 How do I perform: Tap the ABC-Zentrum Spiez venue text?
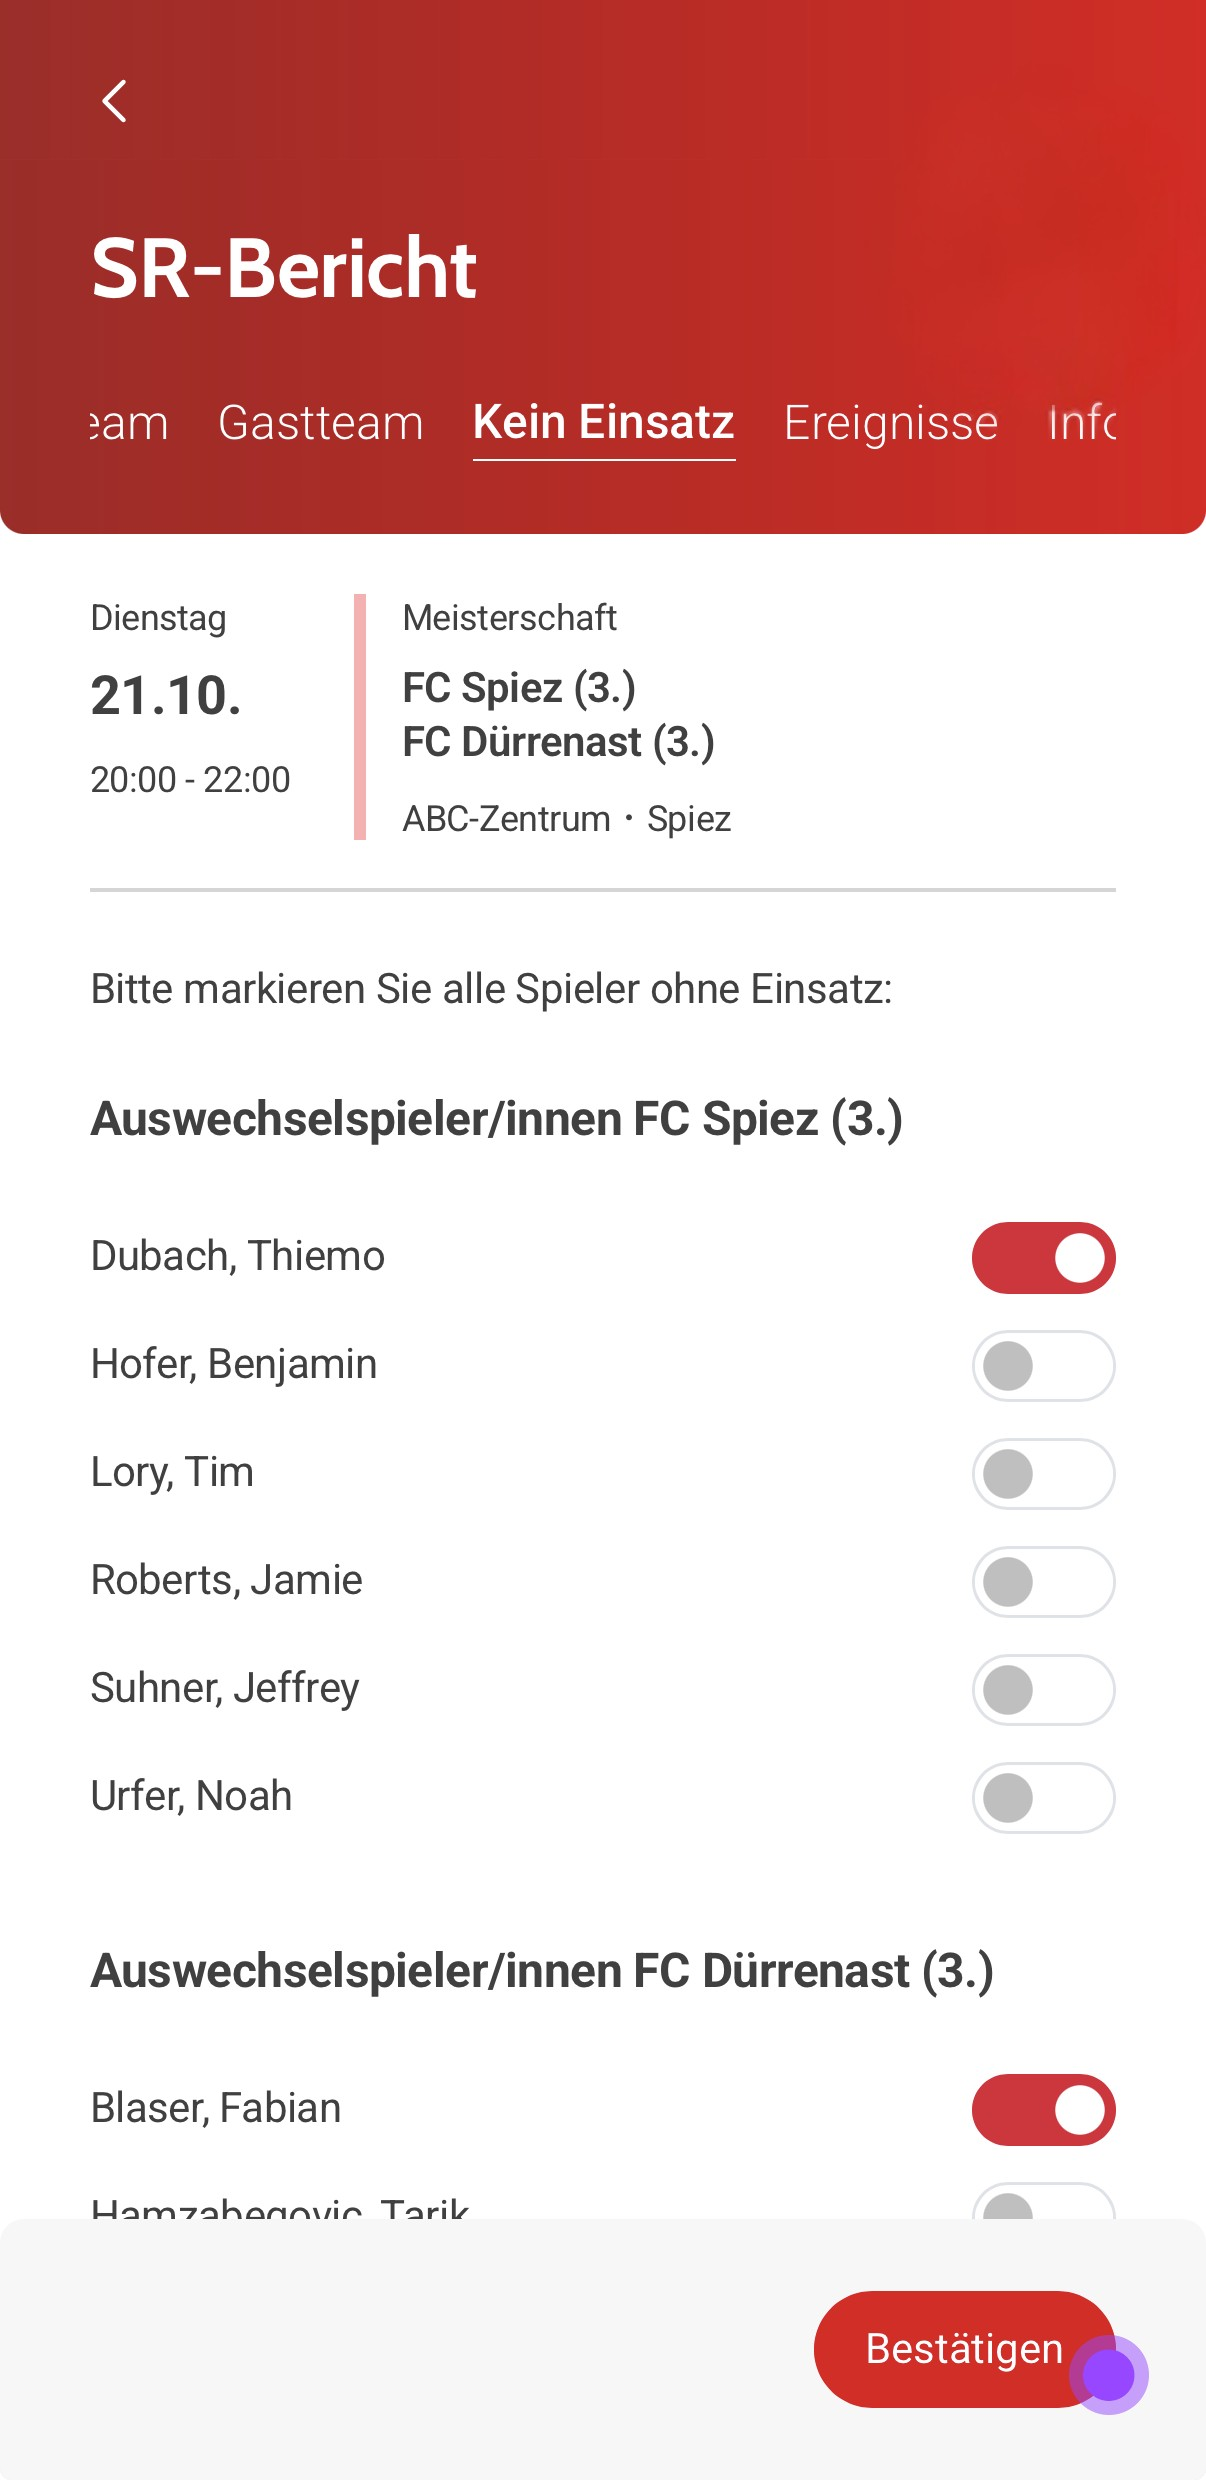(x=566, y=819)
